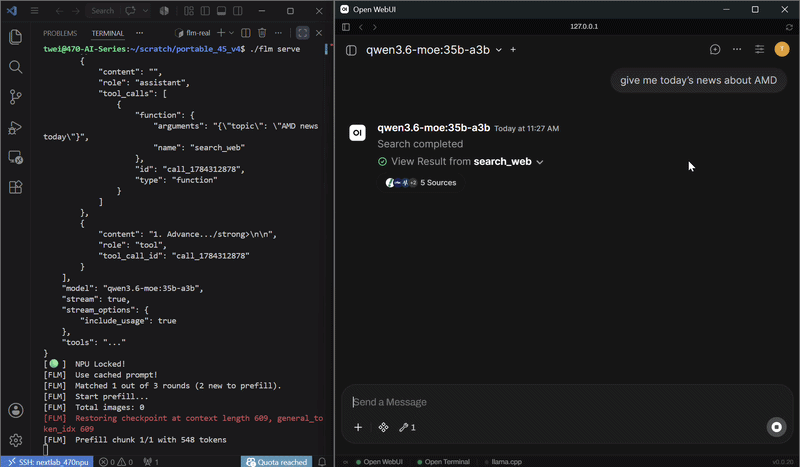Viewport: 800px width, 467px height.
Task: Click the Search completed status text
Action: 420,144
